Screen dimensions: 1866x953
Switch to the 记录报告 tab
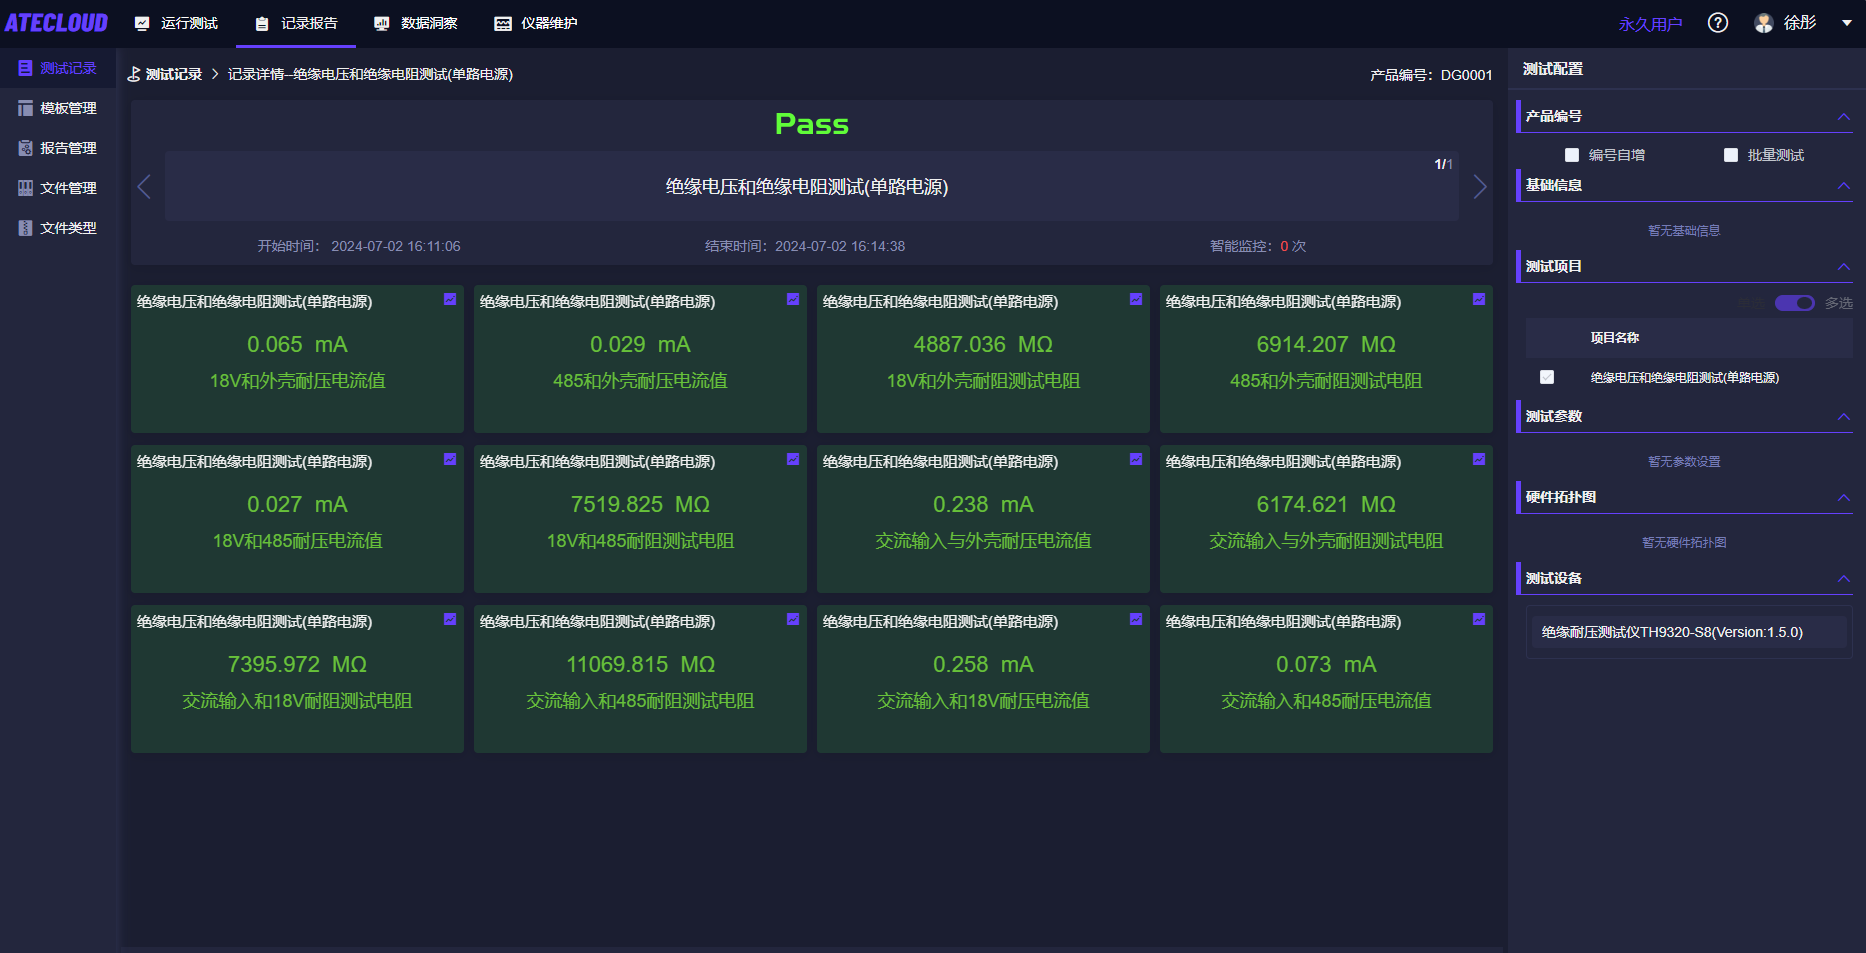pyautogui.click(x=296, y=23)
